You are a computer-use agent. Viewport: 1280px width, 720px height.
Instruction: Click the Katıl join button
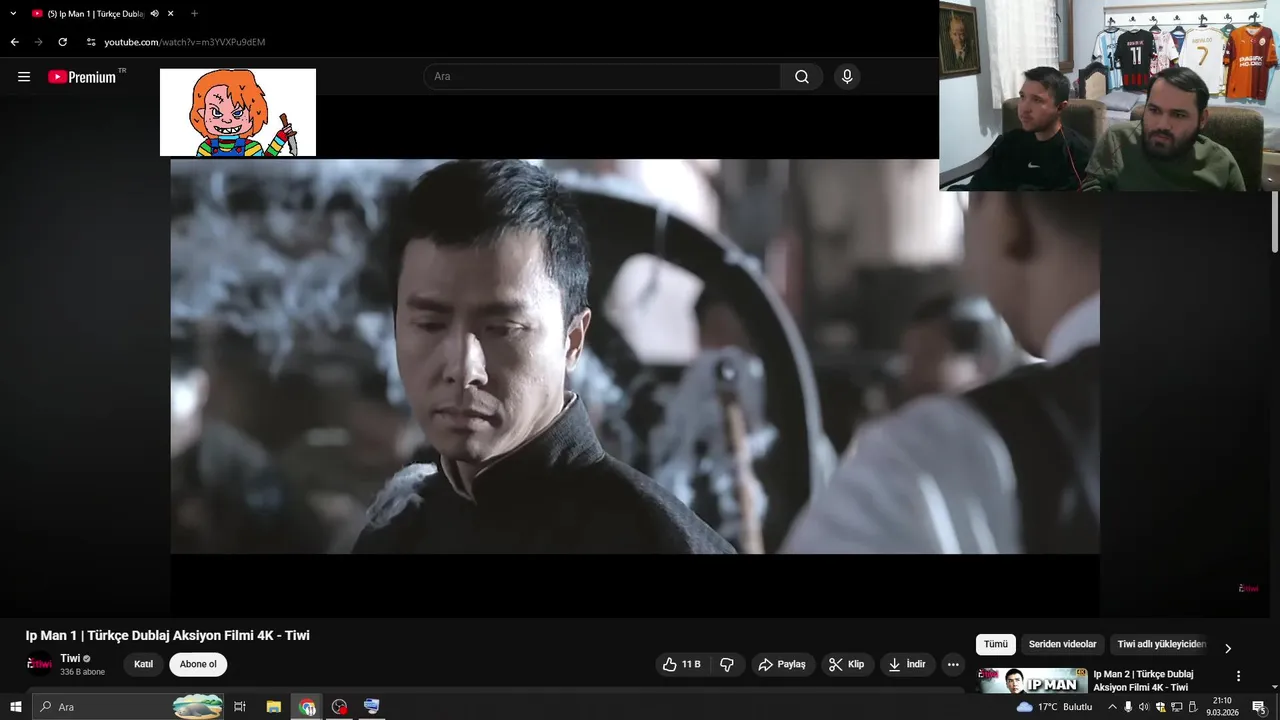click(x=144, y=664)
